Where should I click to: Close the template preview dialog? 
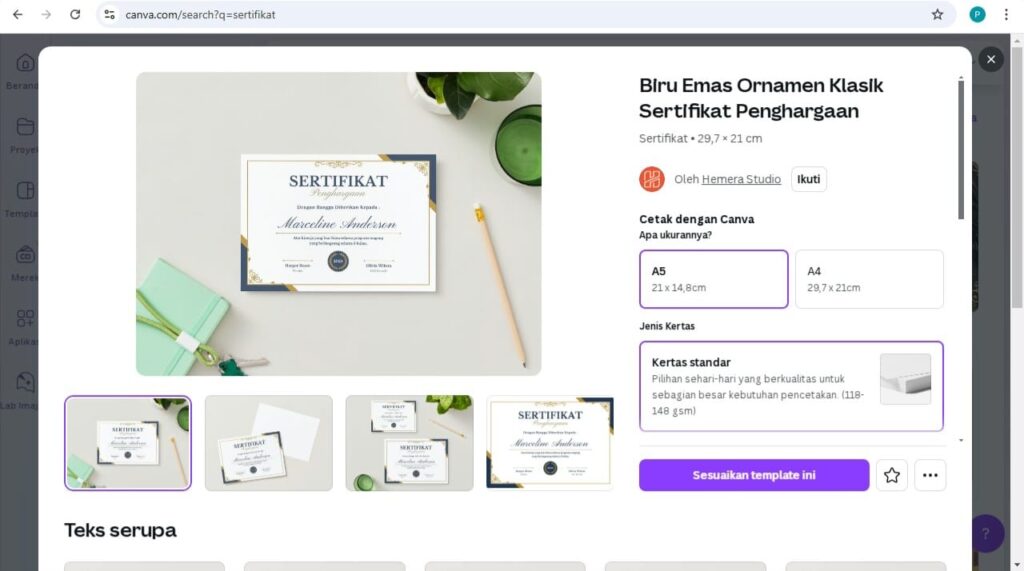pos(991,59)
